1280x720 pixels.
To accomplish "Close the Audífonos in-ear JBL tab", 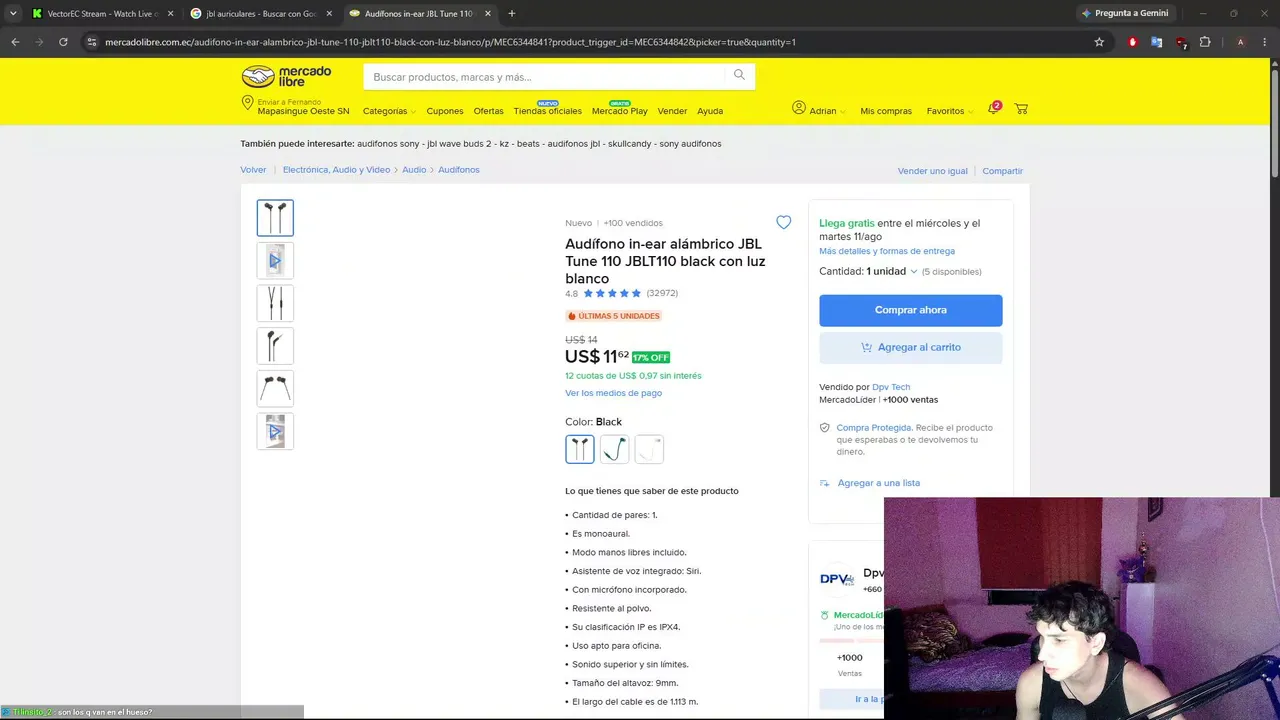I will 488,13.
